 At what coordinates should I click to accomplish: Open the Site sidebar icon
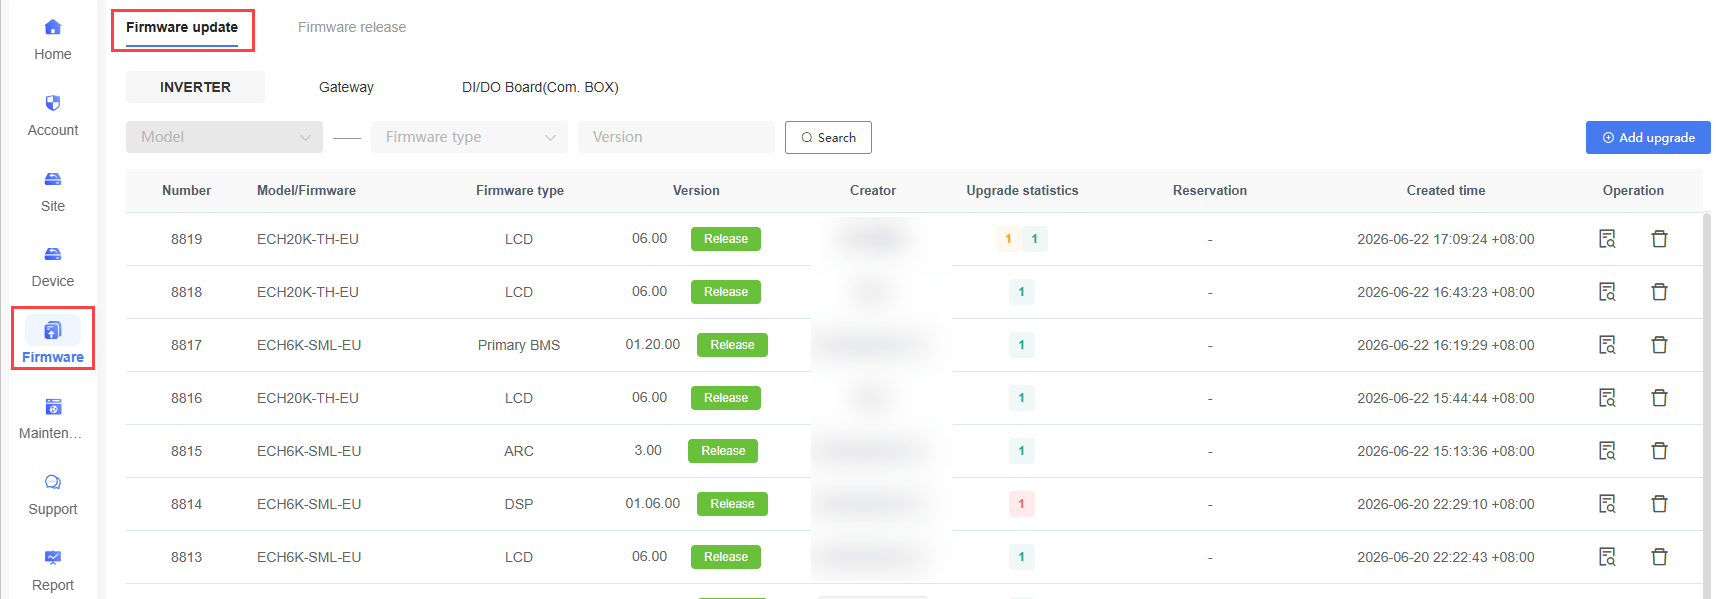(x=53, y=179)
